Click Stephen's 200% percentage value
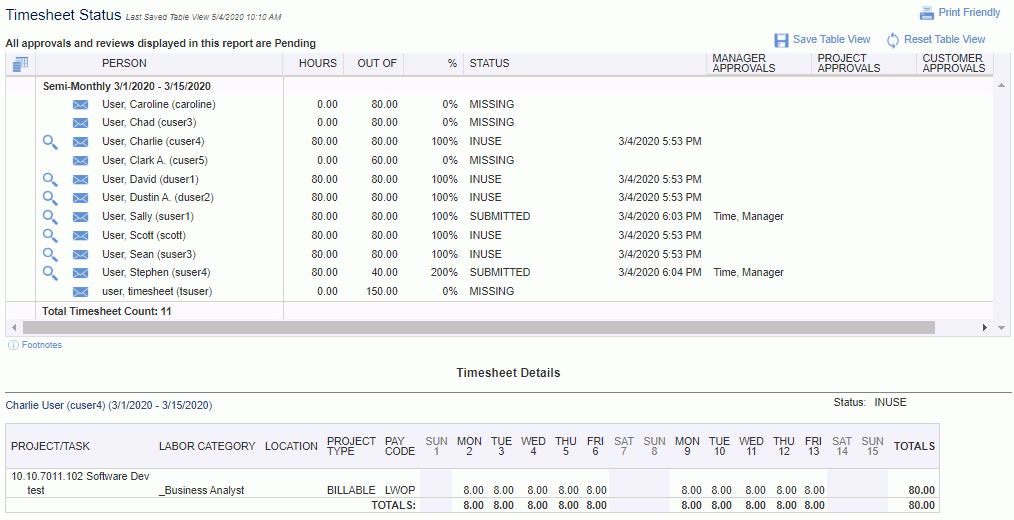 [x=444, y=273]
